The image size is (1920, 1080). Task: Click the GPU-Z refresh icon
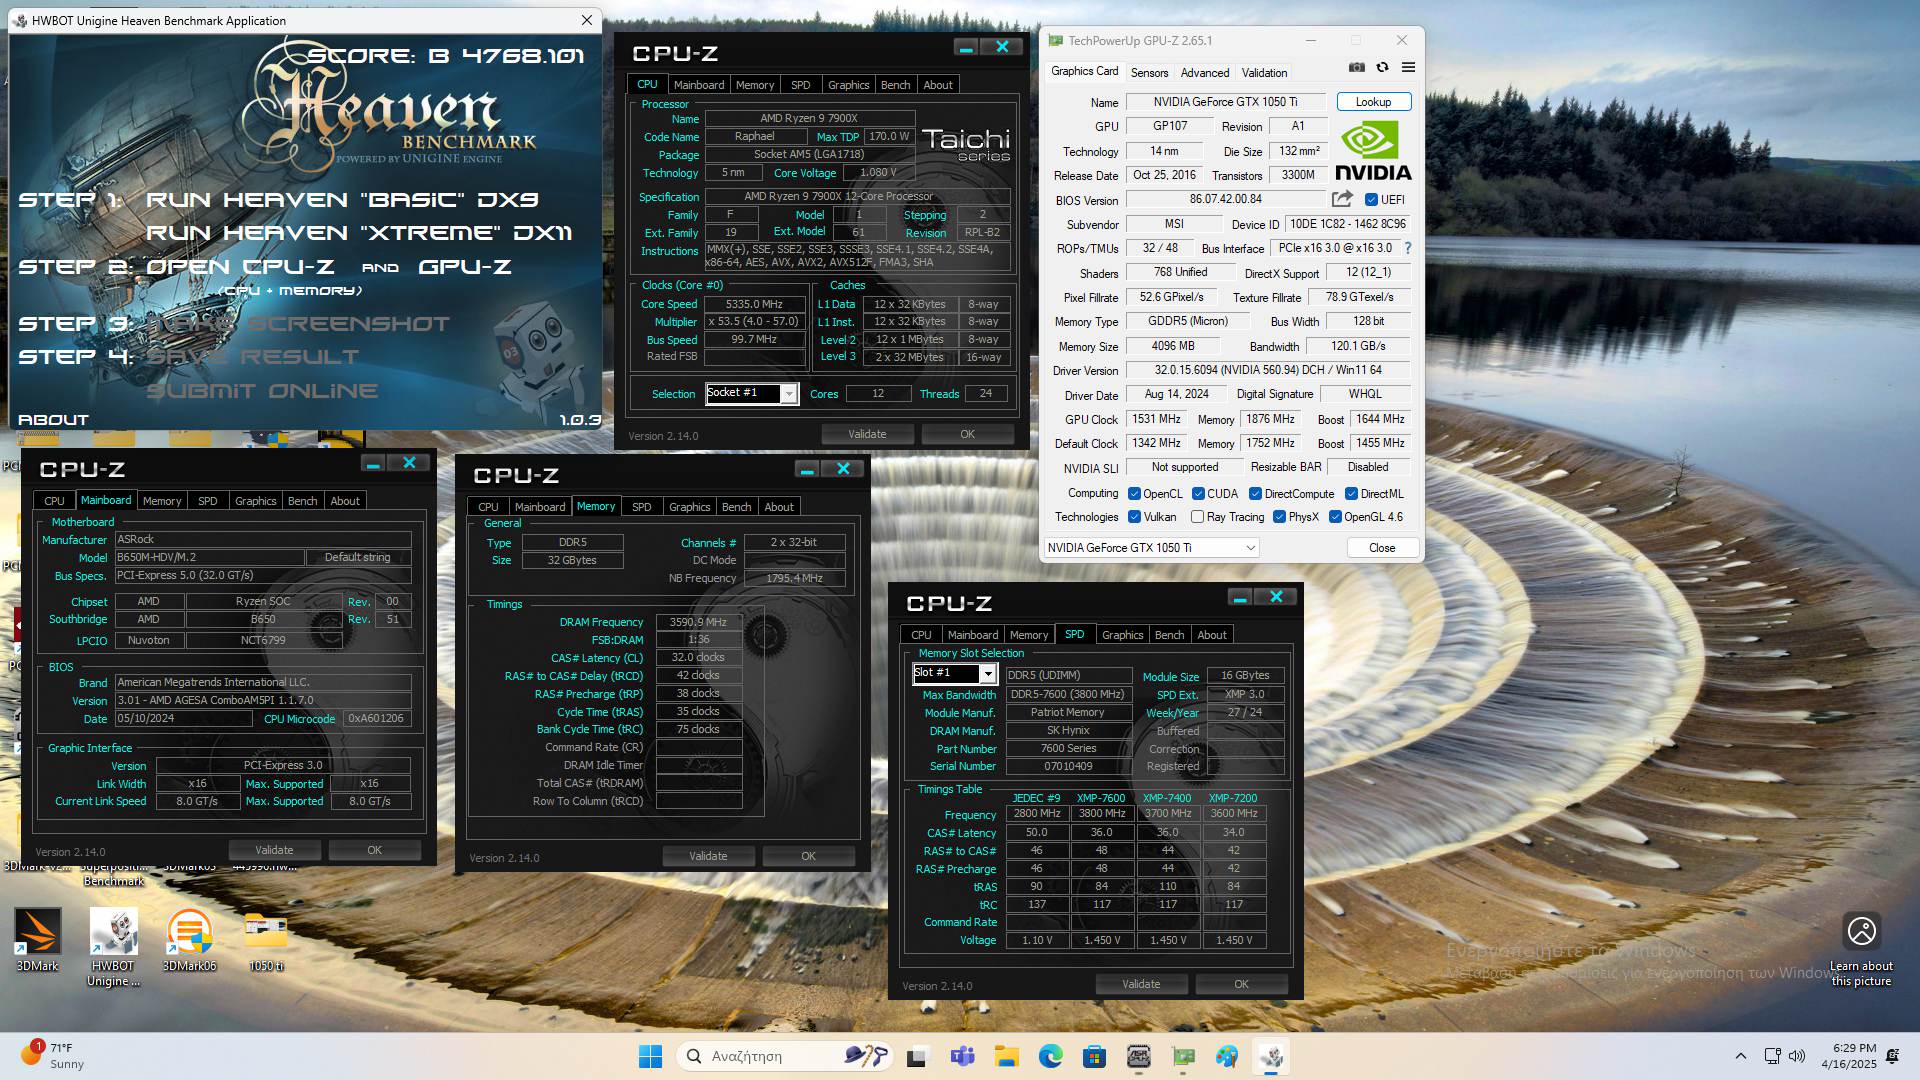tap(1382, 67)
